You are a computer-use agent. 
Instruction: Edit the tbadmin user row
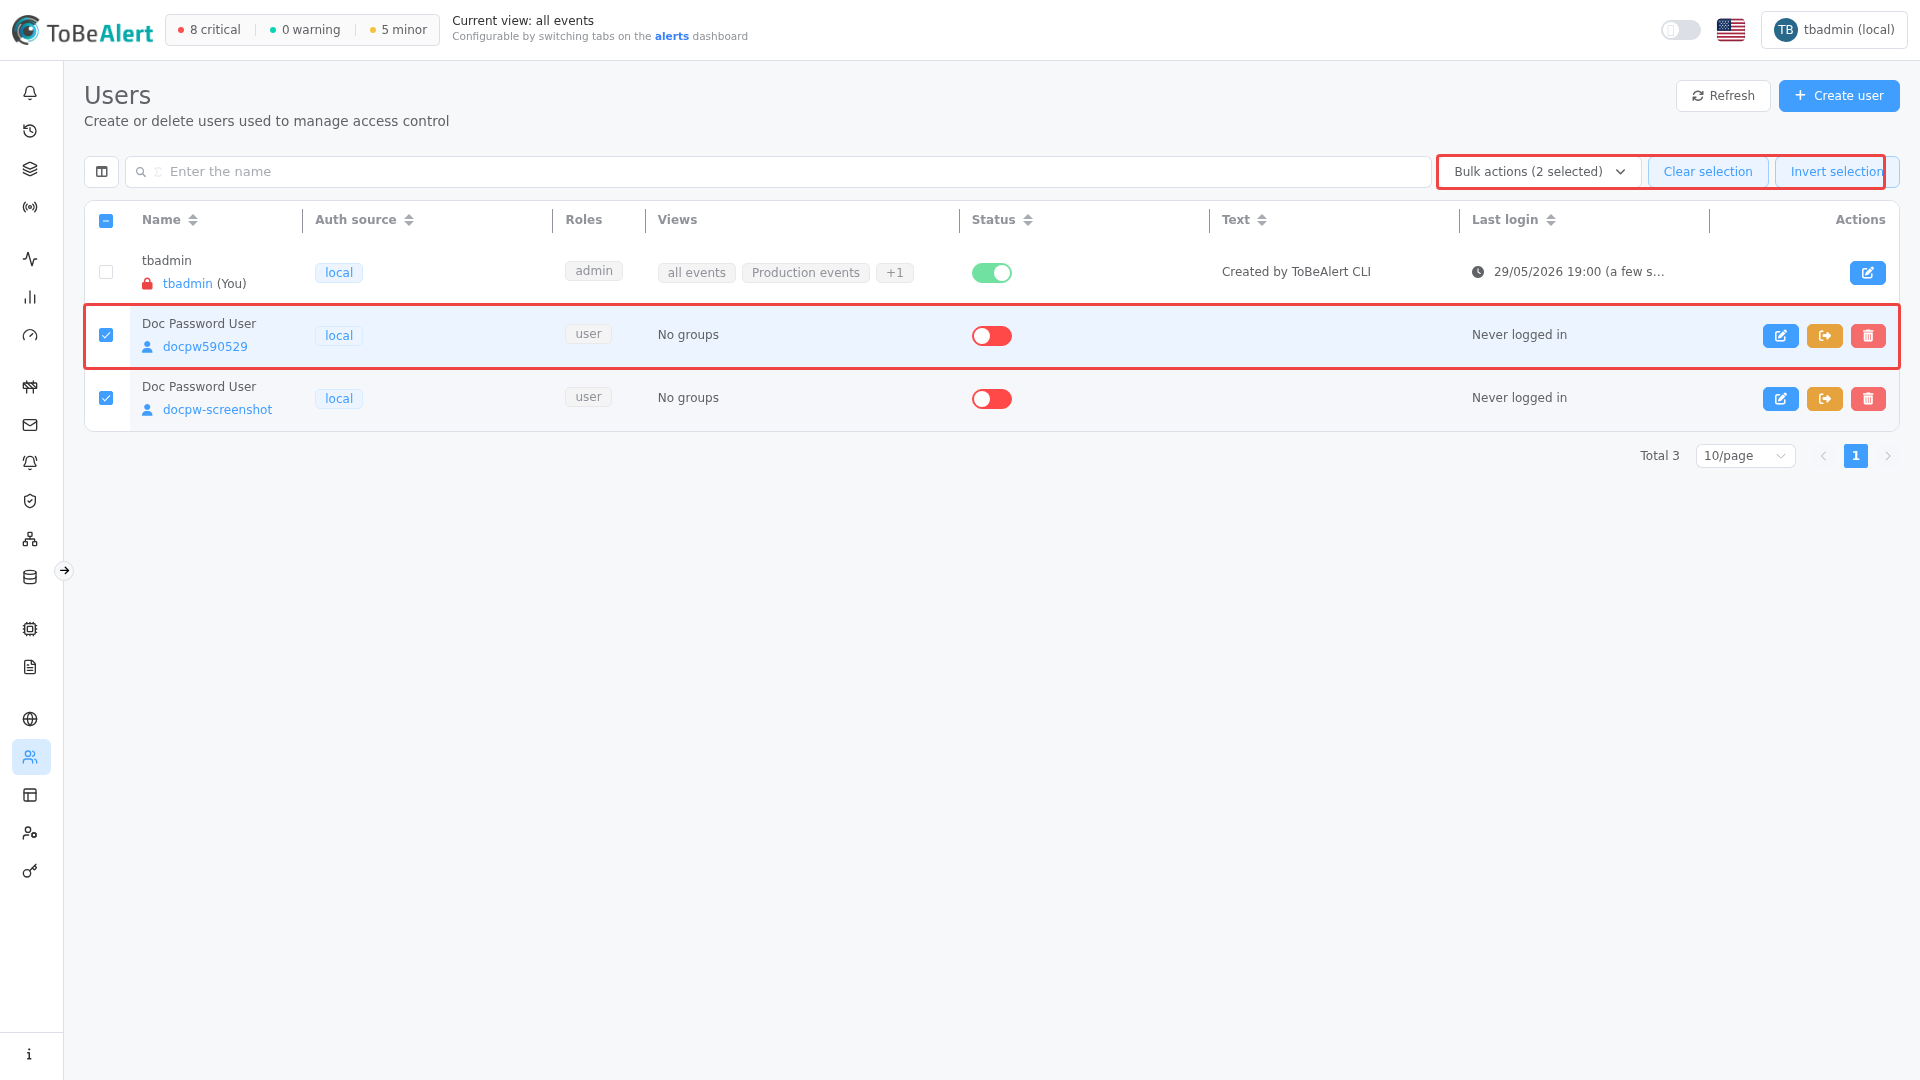[x=1867, y=273]
